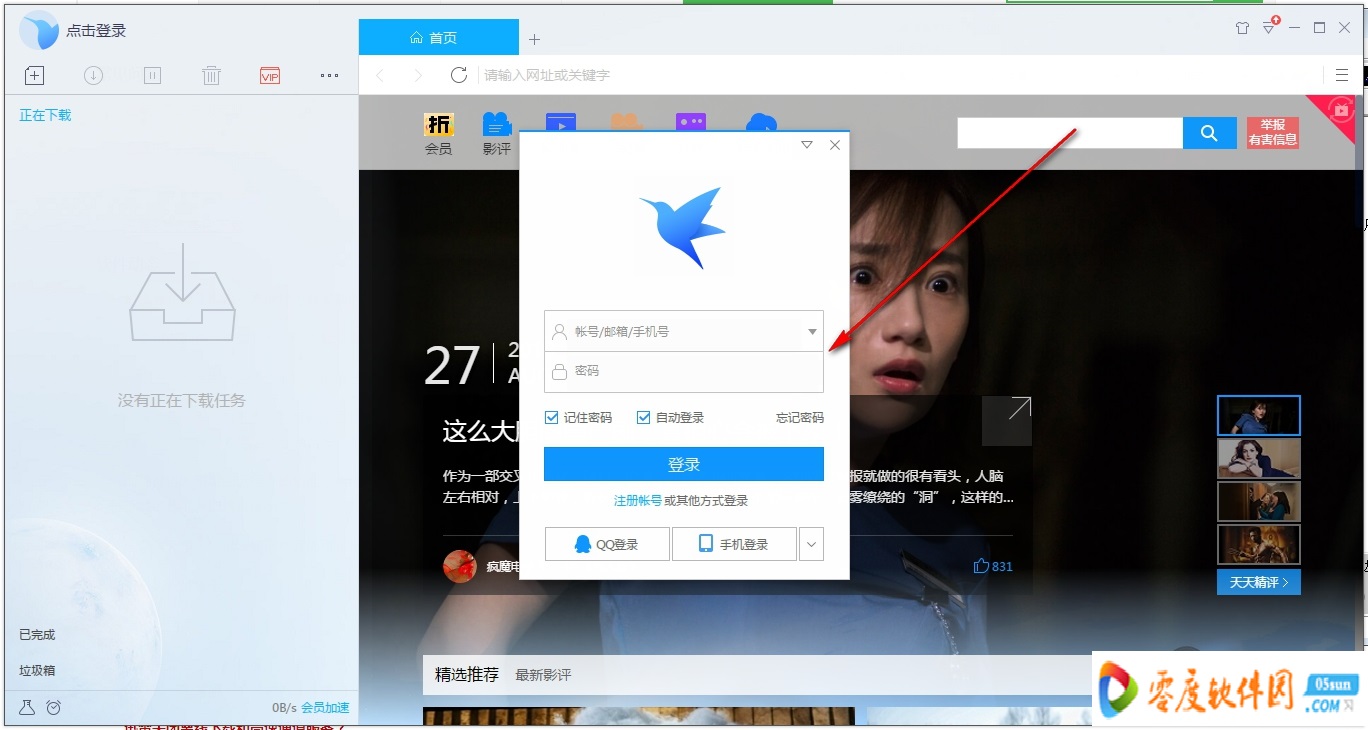Click the 天天精评 button
This screenshot has width=1368, height=730.
coord(1259,582)
